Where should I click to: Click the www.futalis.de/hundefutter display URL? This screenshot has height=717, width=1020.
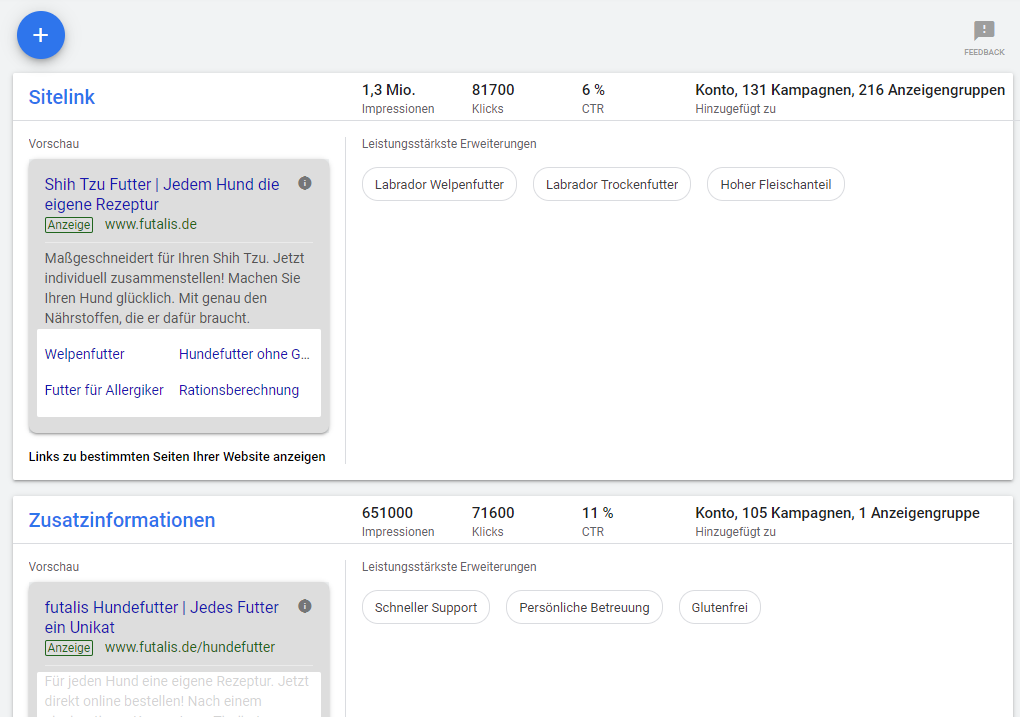pyautogui.click(x=190, y=647)
